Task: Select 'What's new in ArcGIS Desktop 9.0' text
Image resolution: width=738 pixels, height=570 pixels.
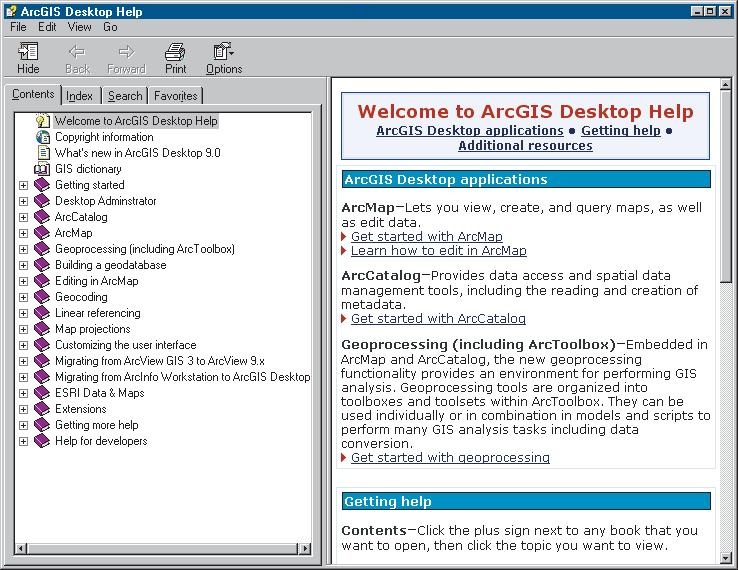Action: point(137,153)
